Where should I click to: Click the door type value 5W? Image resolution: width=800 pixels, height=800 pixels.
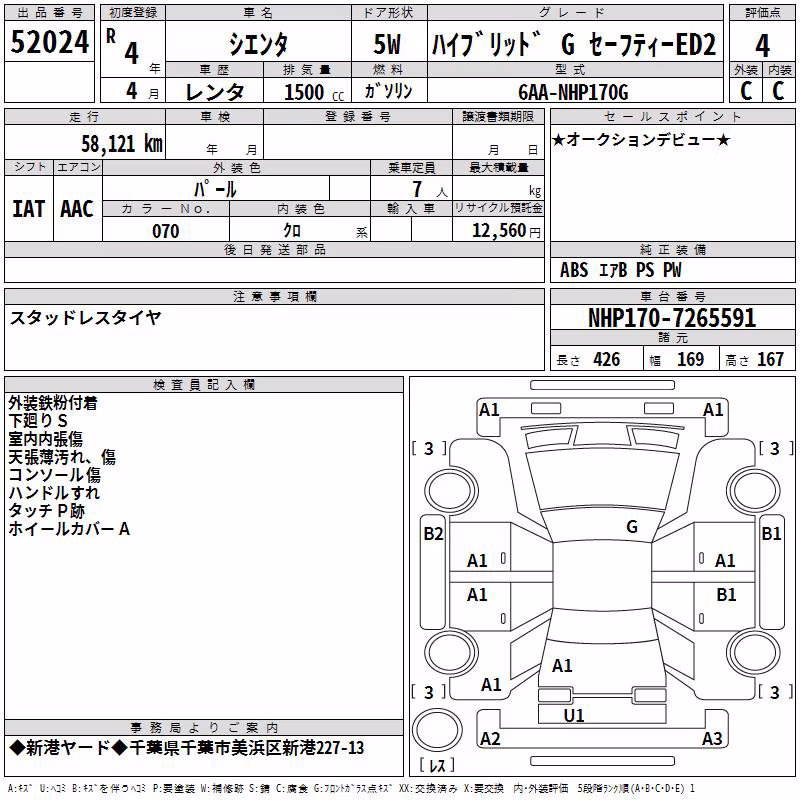388,44
